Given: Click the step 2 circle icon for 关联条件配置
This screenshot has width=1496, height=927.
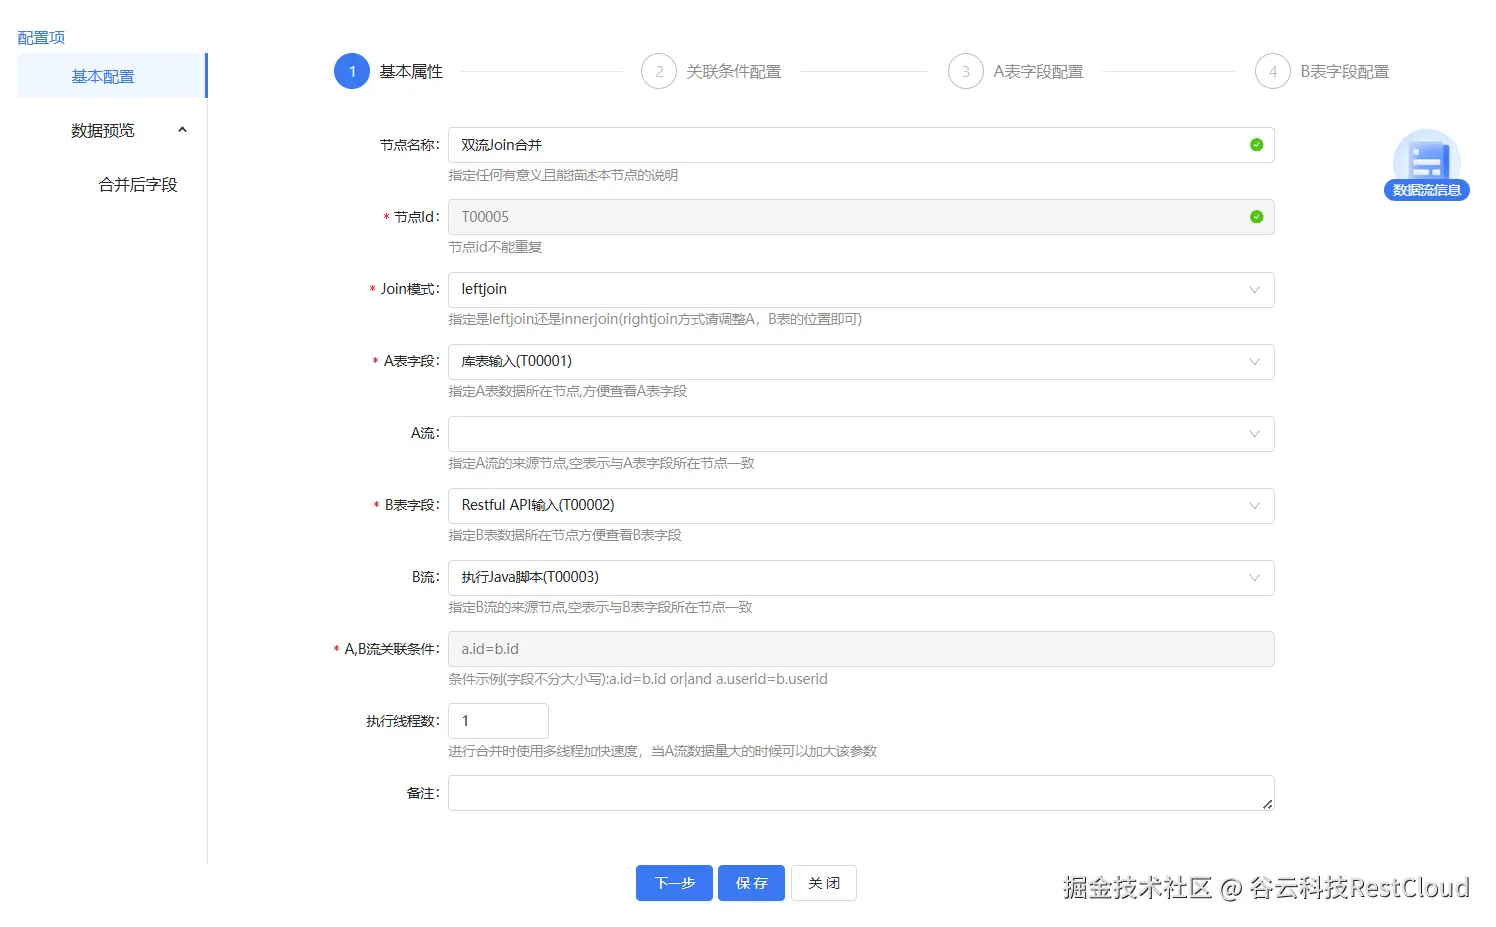Looking at the screenshot, I should click(659, 71).
